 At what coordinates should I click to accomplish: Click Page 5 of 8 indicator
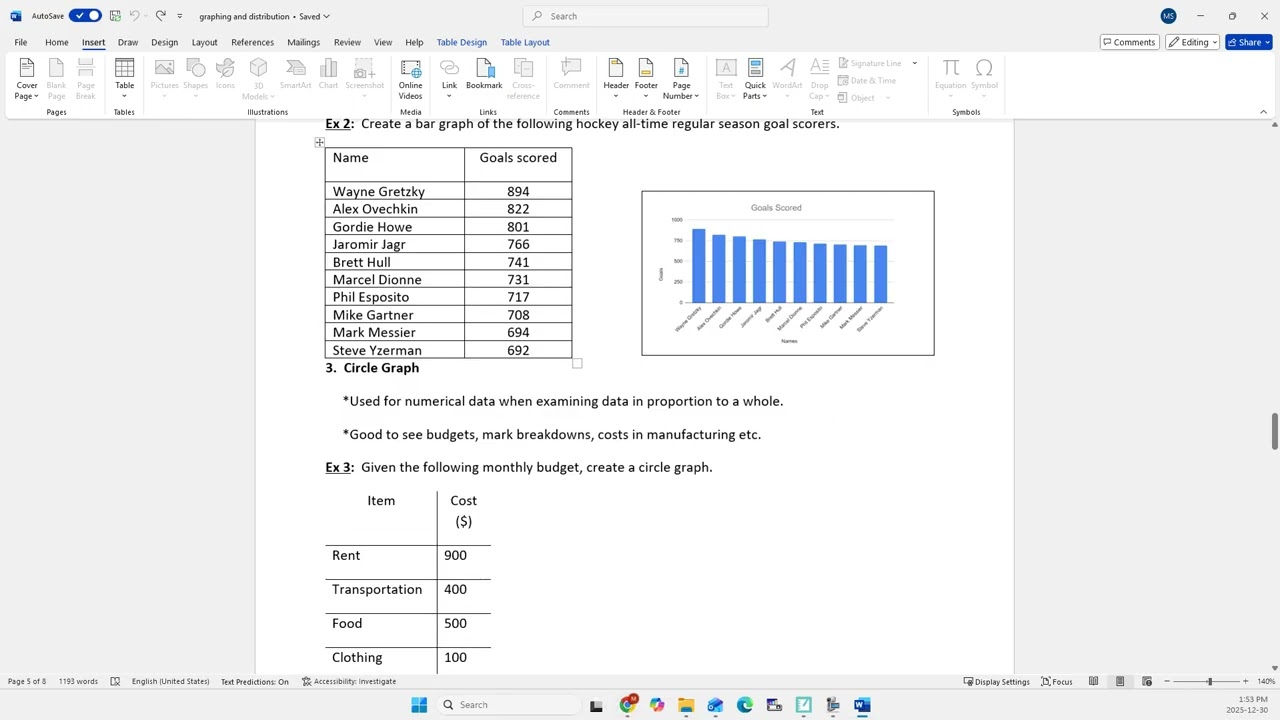(27, 681)
